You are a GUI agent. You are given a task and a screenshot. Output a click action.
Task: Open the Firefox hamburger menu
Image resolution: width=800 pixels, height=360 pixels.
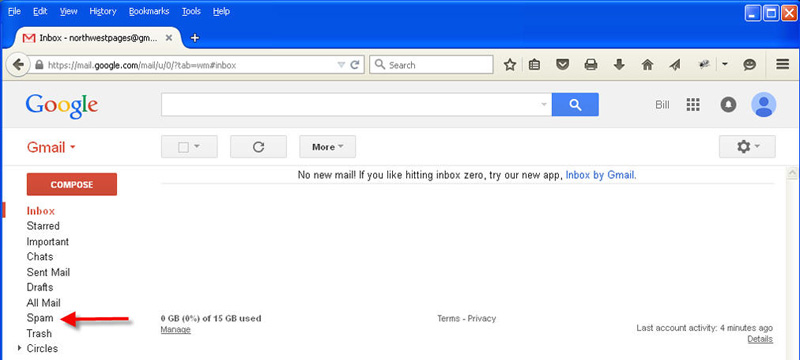coord(783,64)
